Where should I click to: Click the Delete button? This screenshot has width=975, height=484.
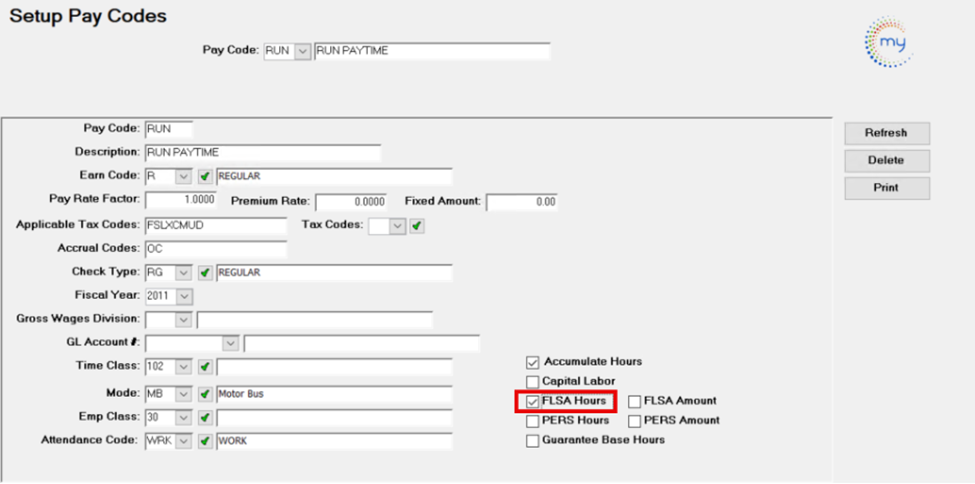pos(886,160)
